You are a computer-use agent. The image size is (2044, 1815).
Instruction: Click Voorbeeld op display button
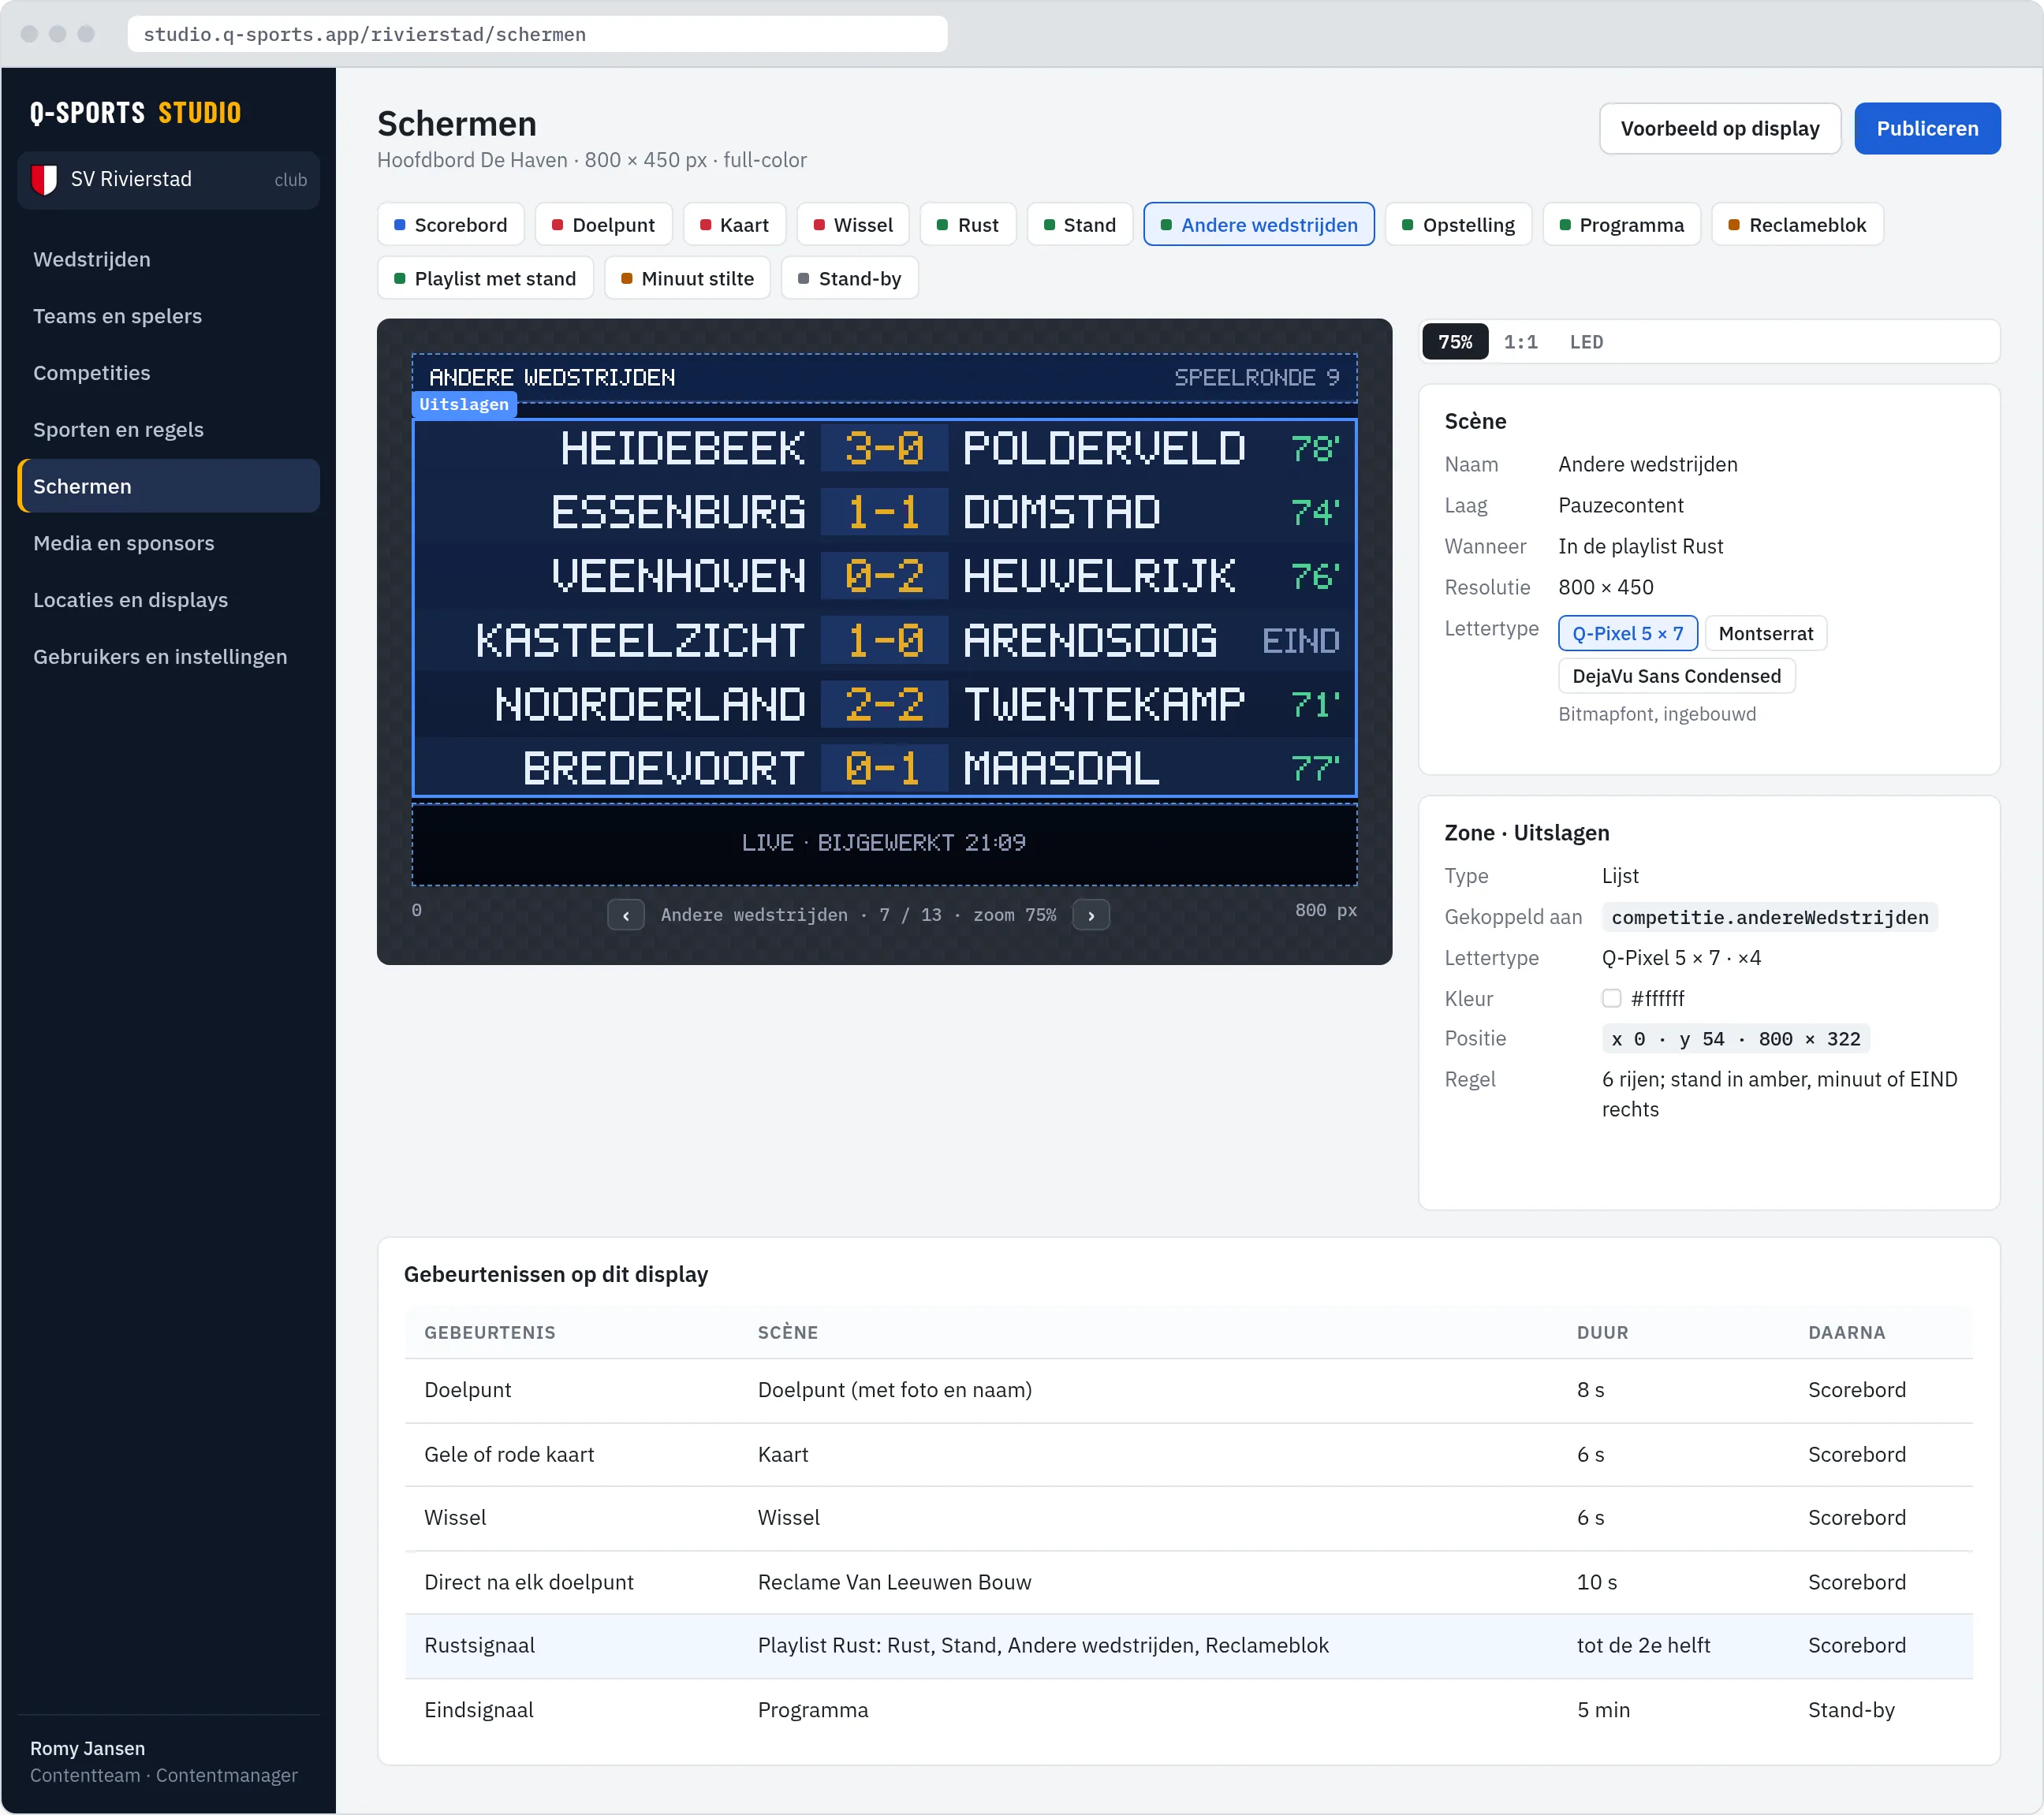[1720, 129]
